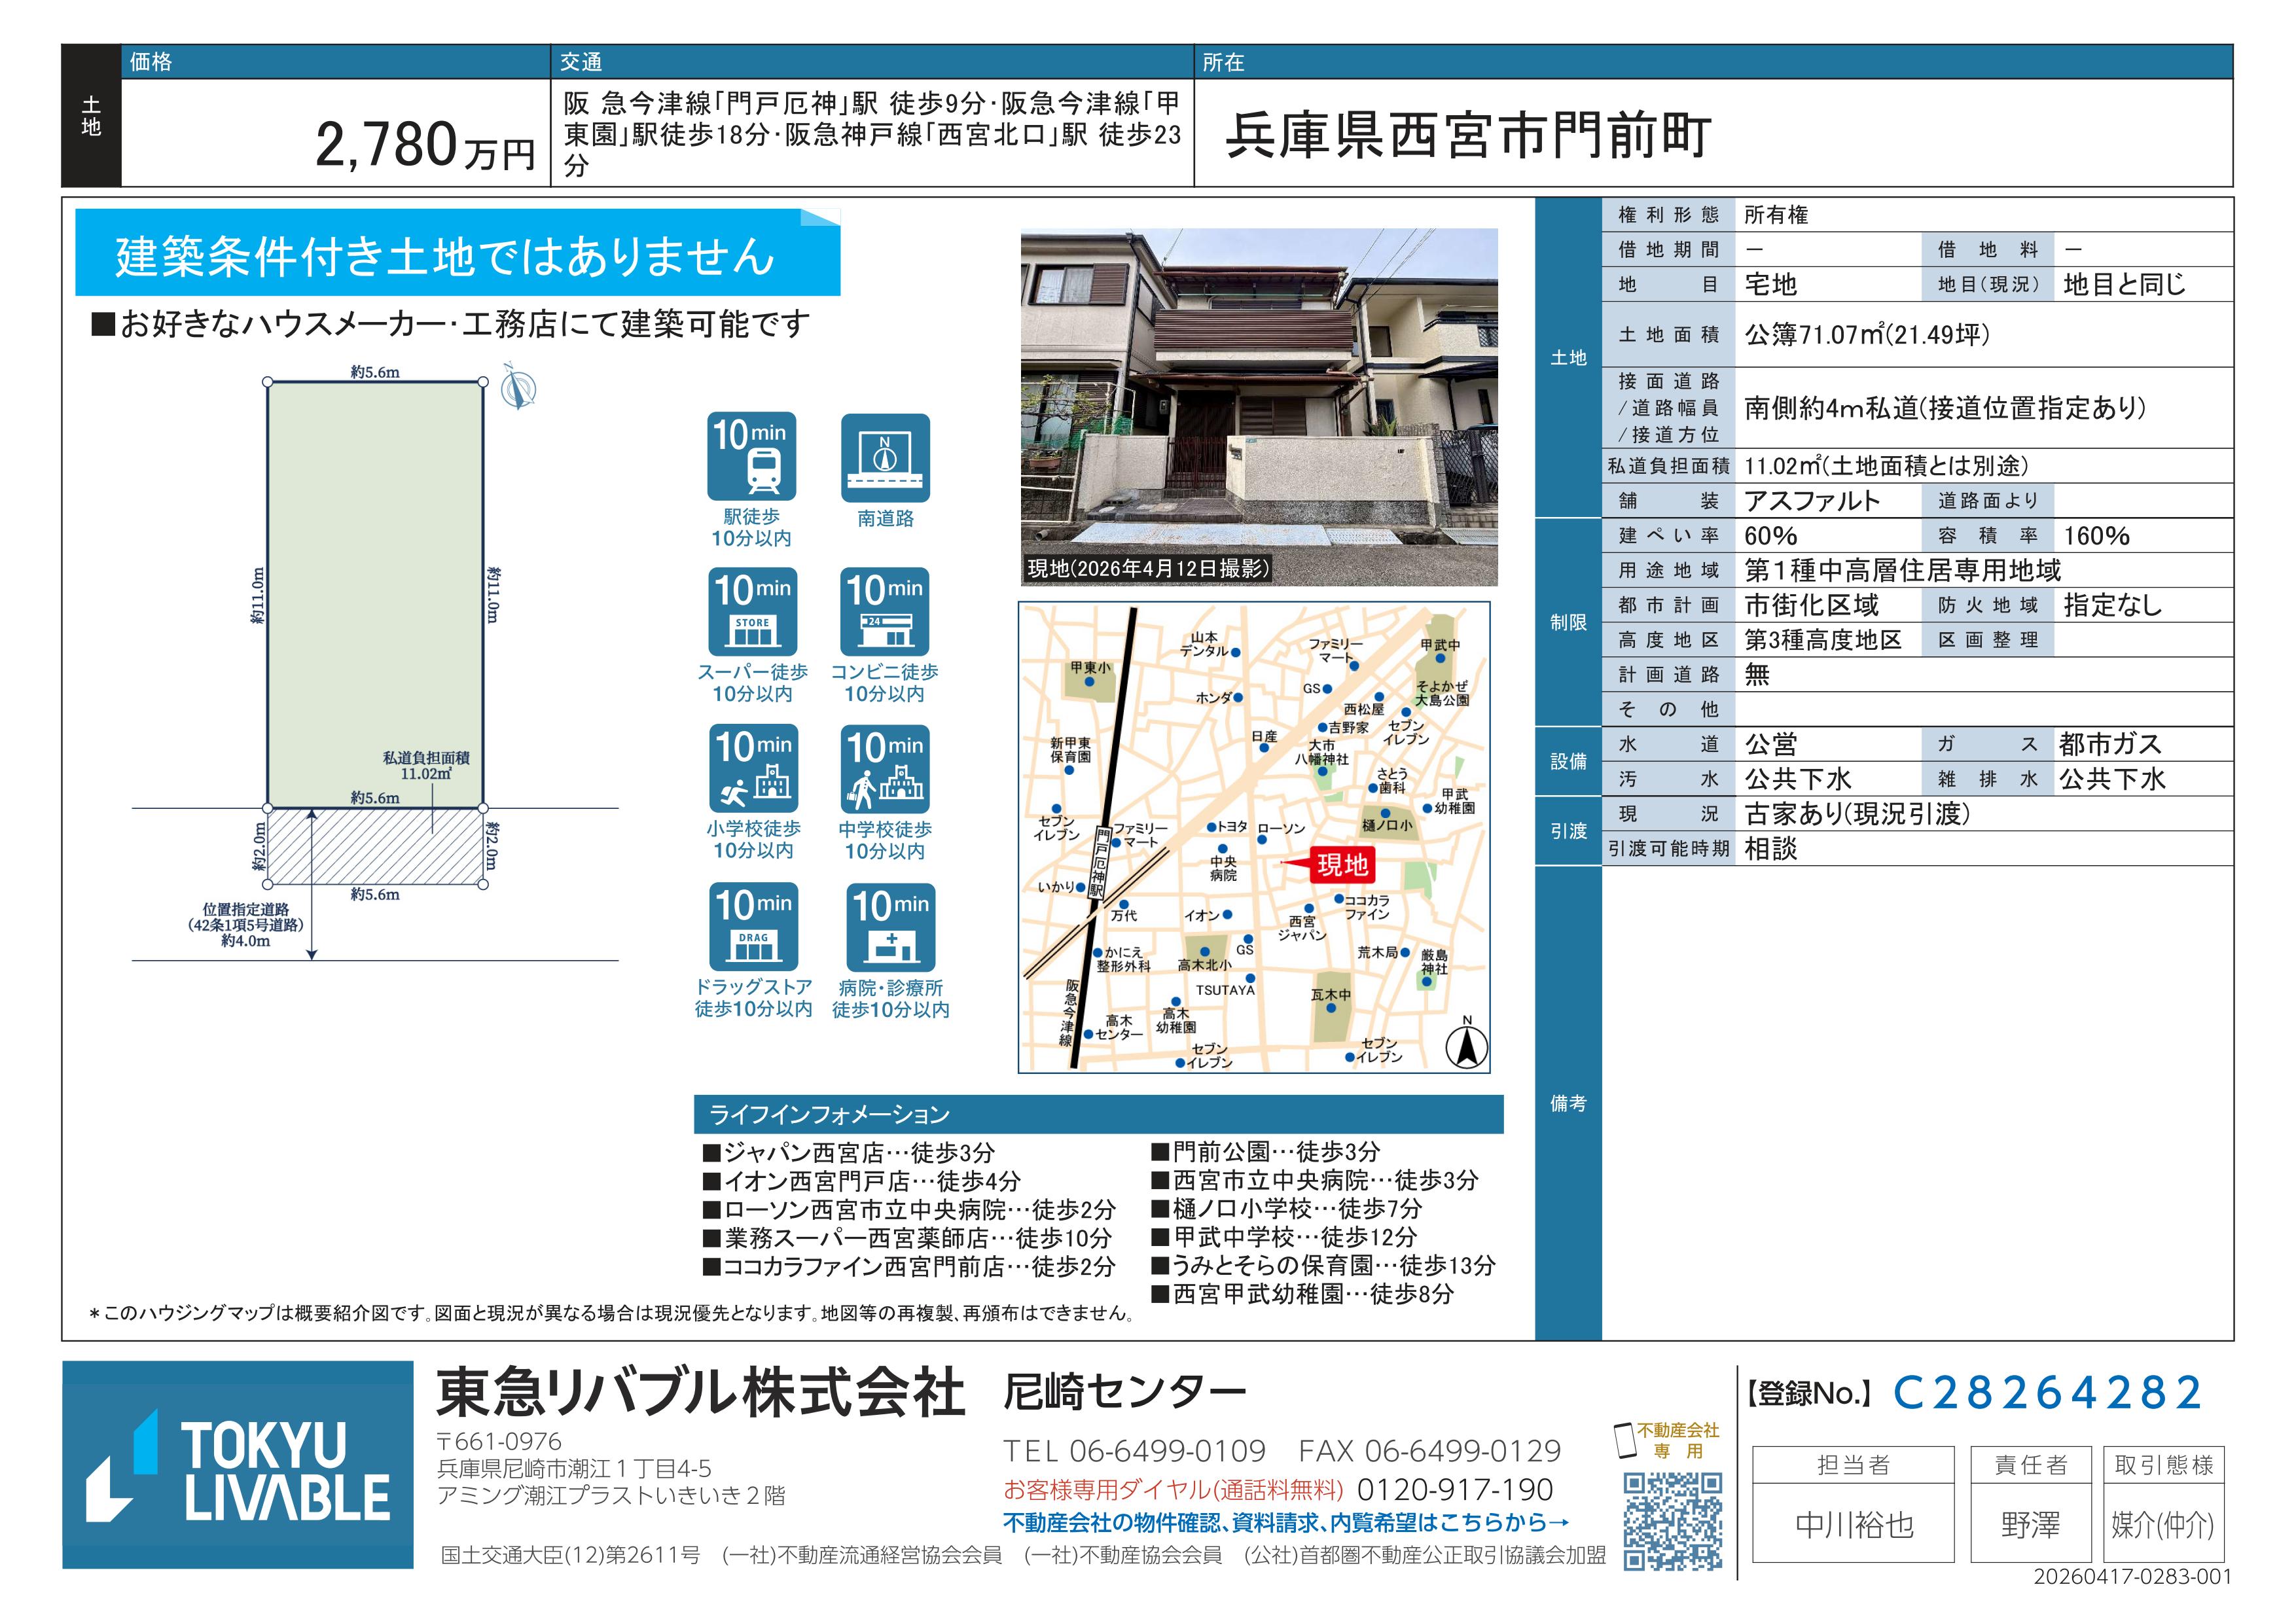Click the registration number C28264282
2296x1623 pixels.
click(x=2048, y=1392)
